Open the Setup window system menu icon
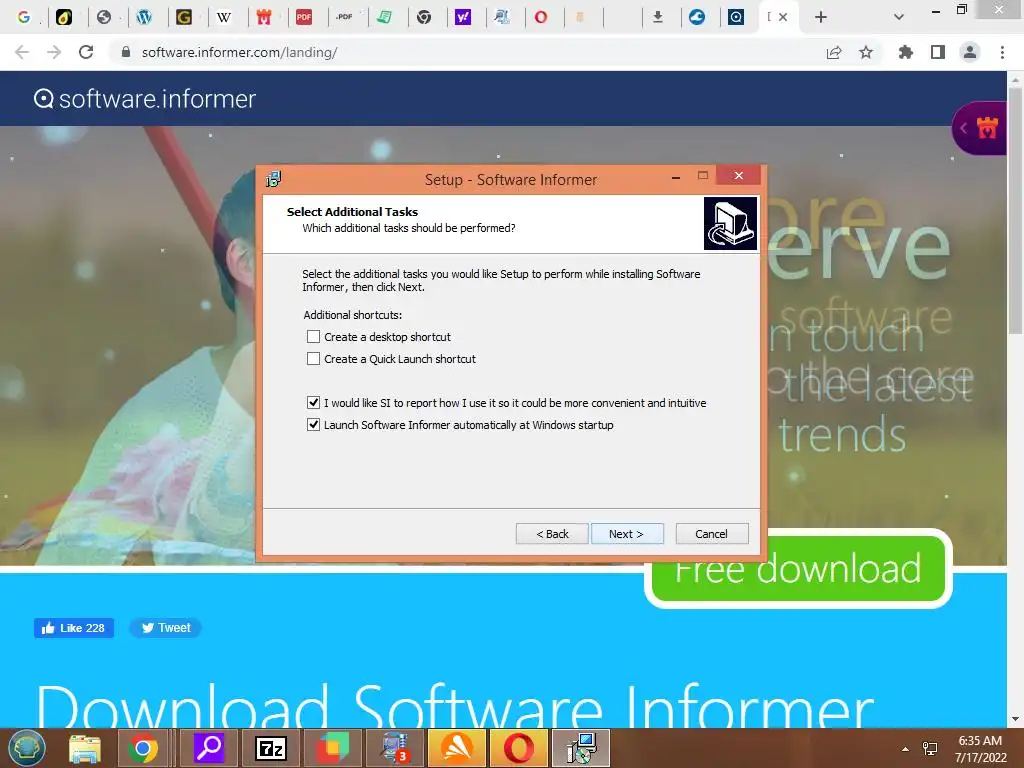This screenshot has height=768, width=1024. tap(274, 179)
